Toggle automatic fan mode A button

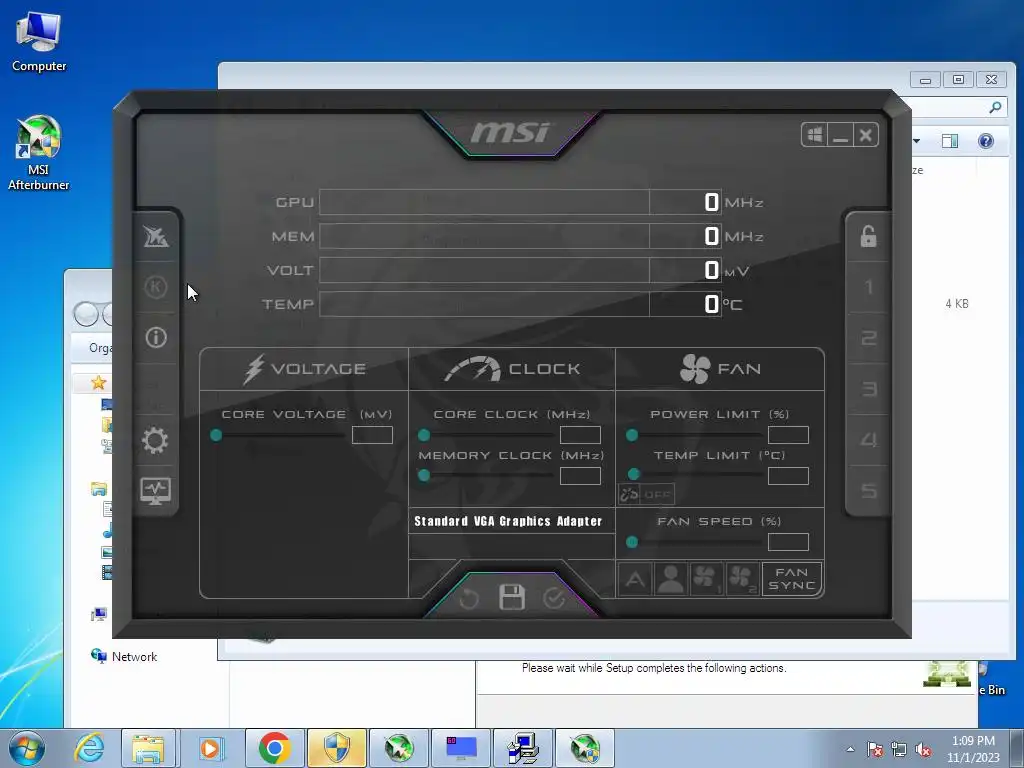(635, 579)
